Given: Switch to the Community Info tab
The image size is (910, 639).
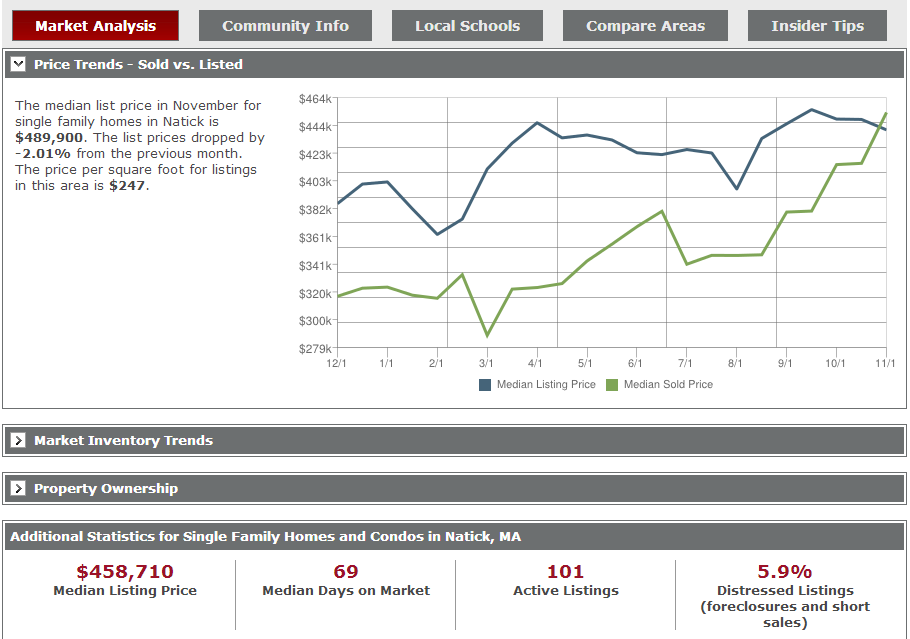Looking at the screenshot, I should click(x=285, y=25).
